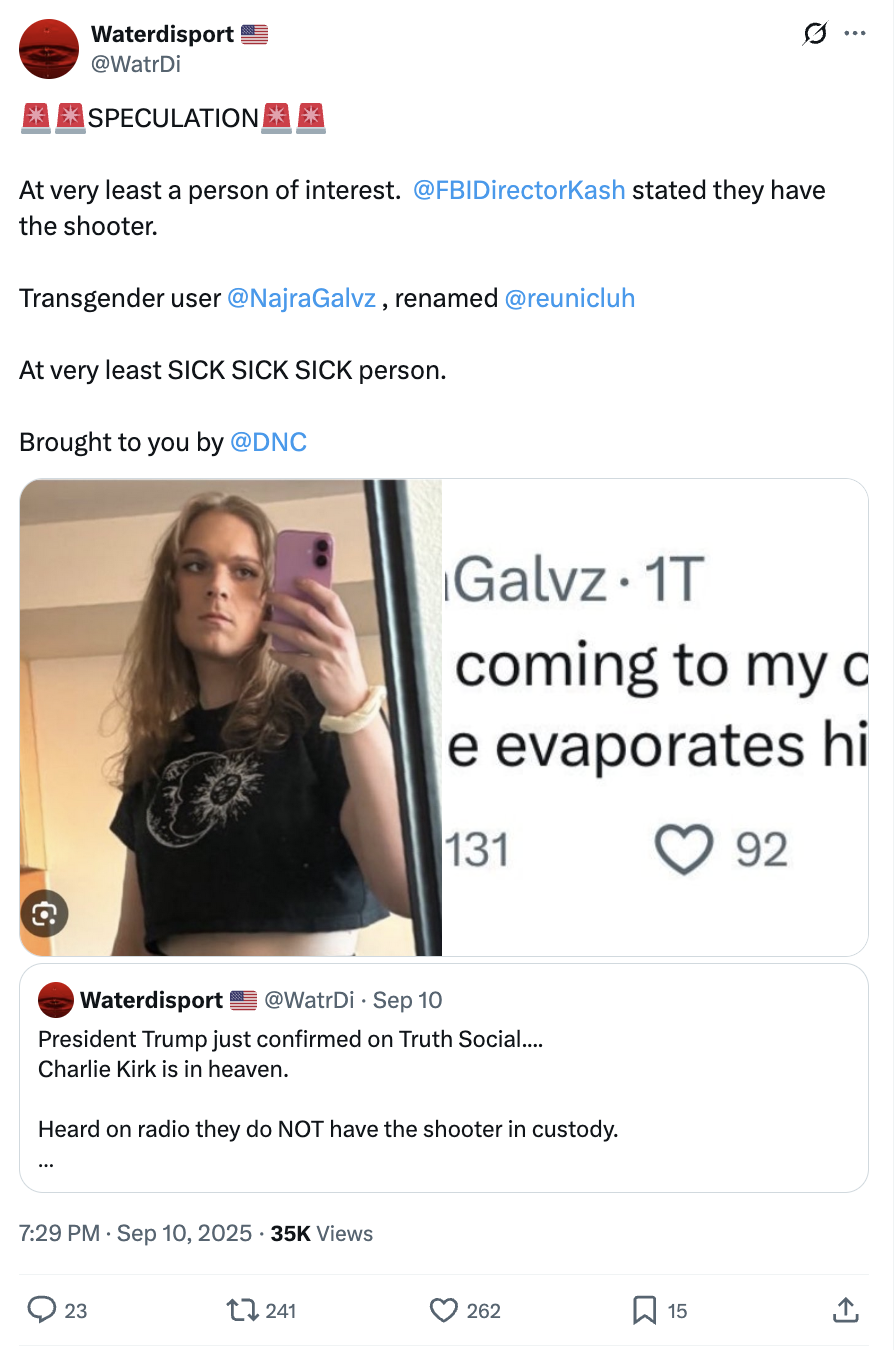Open the mirror selfie image
The image size is (896, 1350).
tap(231, 717)
